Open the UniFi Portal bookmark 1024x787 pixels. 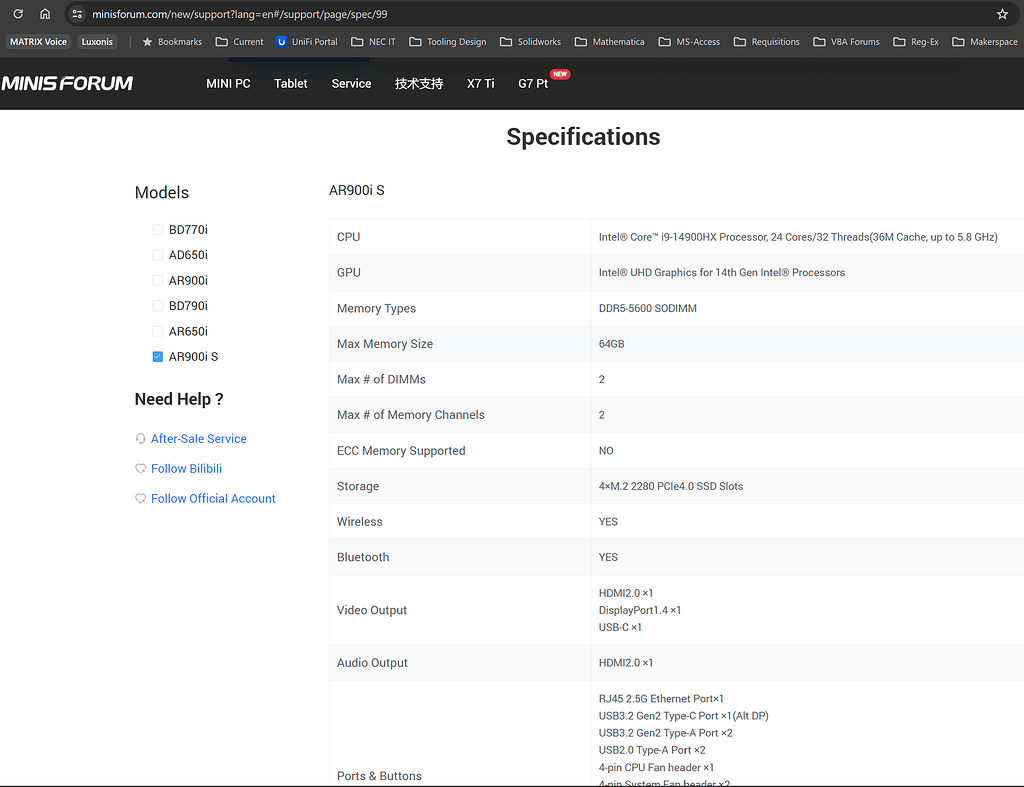click(307, 42)
